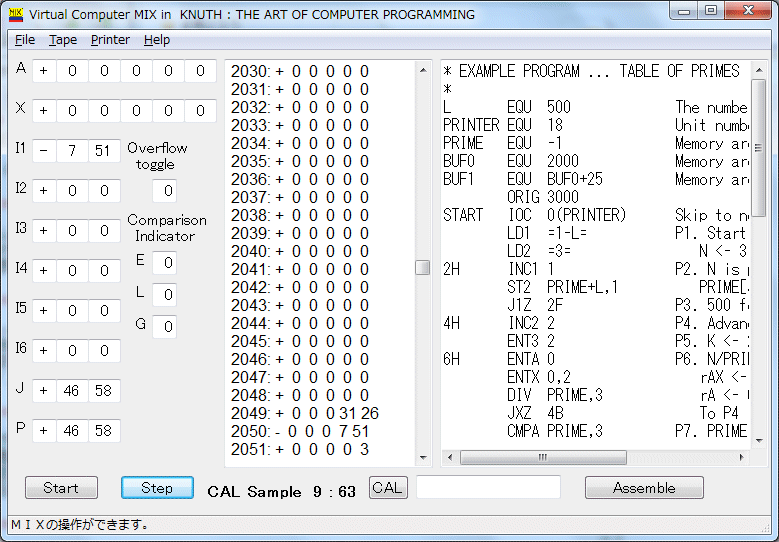
Task: Click the P register field showing 58
Action: pos(104,430)
